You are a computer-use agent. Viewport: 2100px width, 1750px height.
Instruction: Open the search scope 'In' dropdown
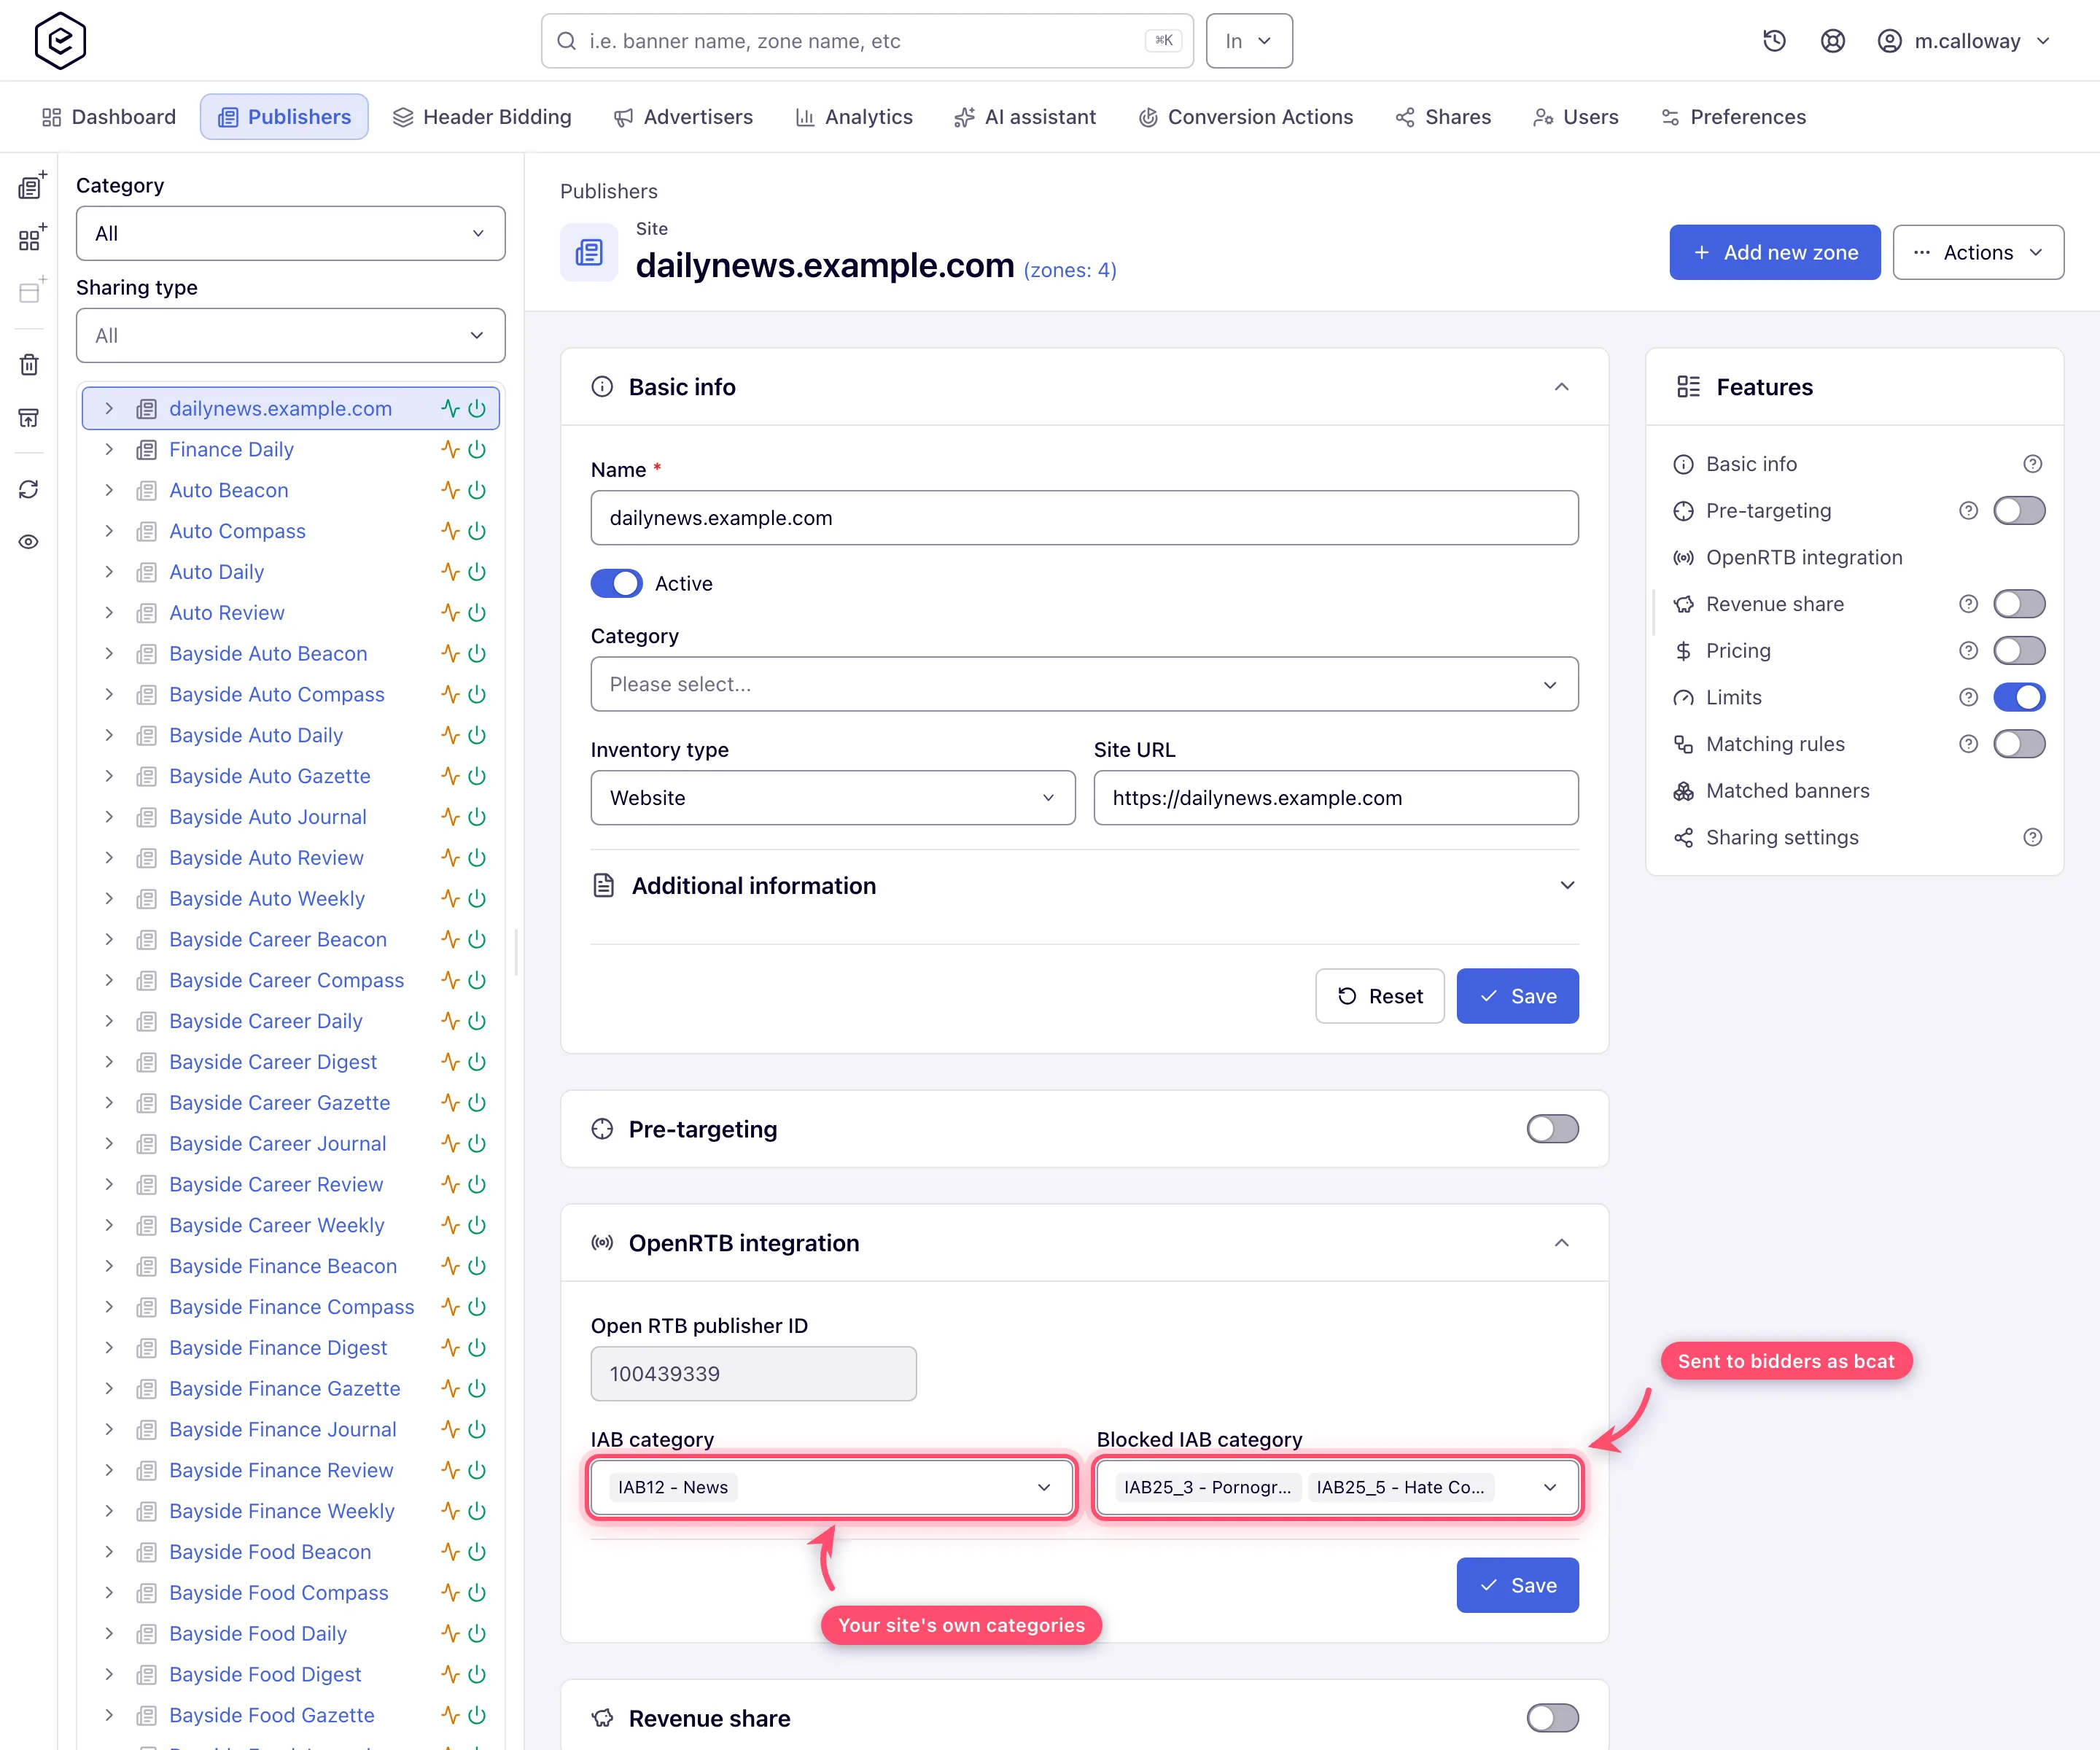coord(1249,41)
